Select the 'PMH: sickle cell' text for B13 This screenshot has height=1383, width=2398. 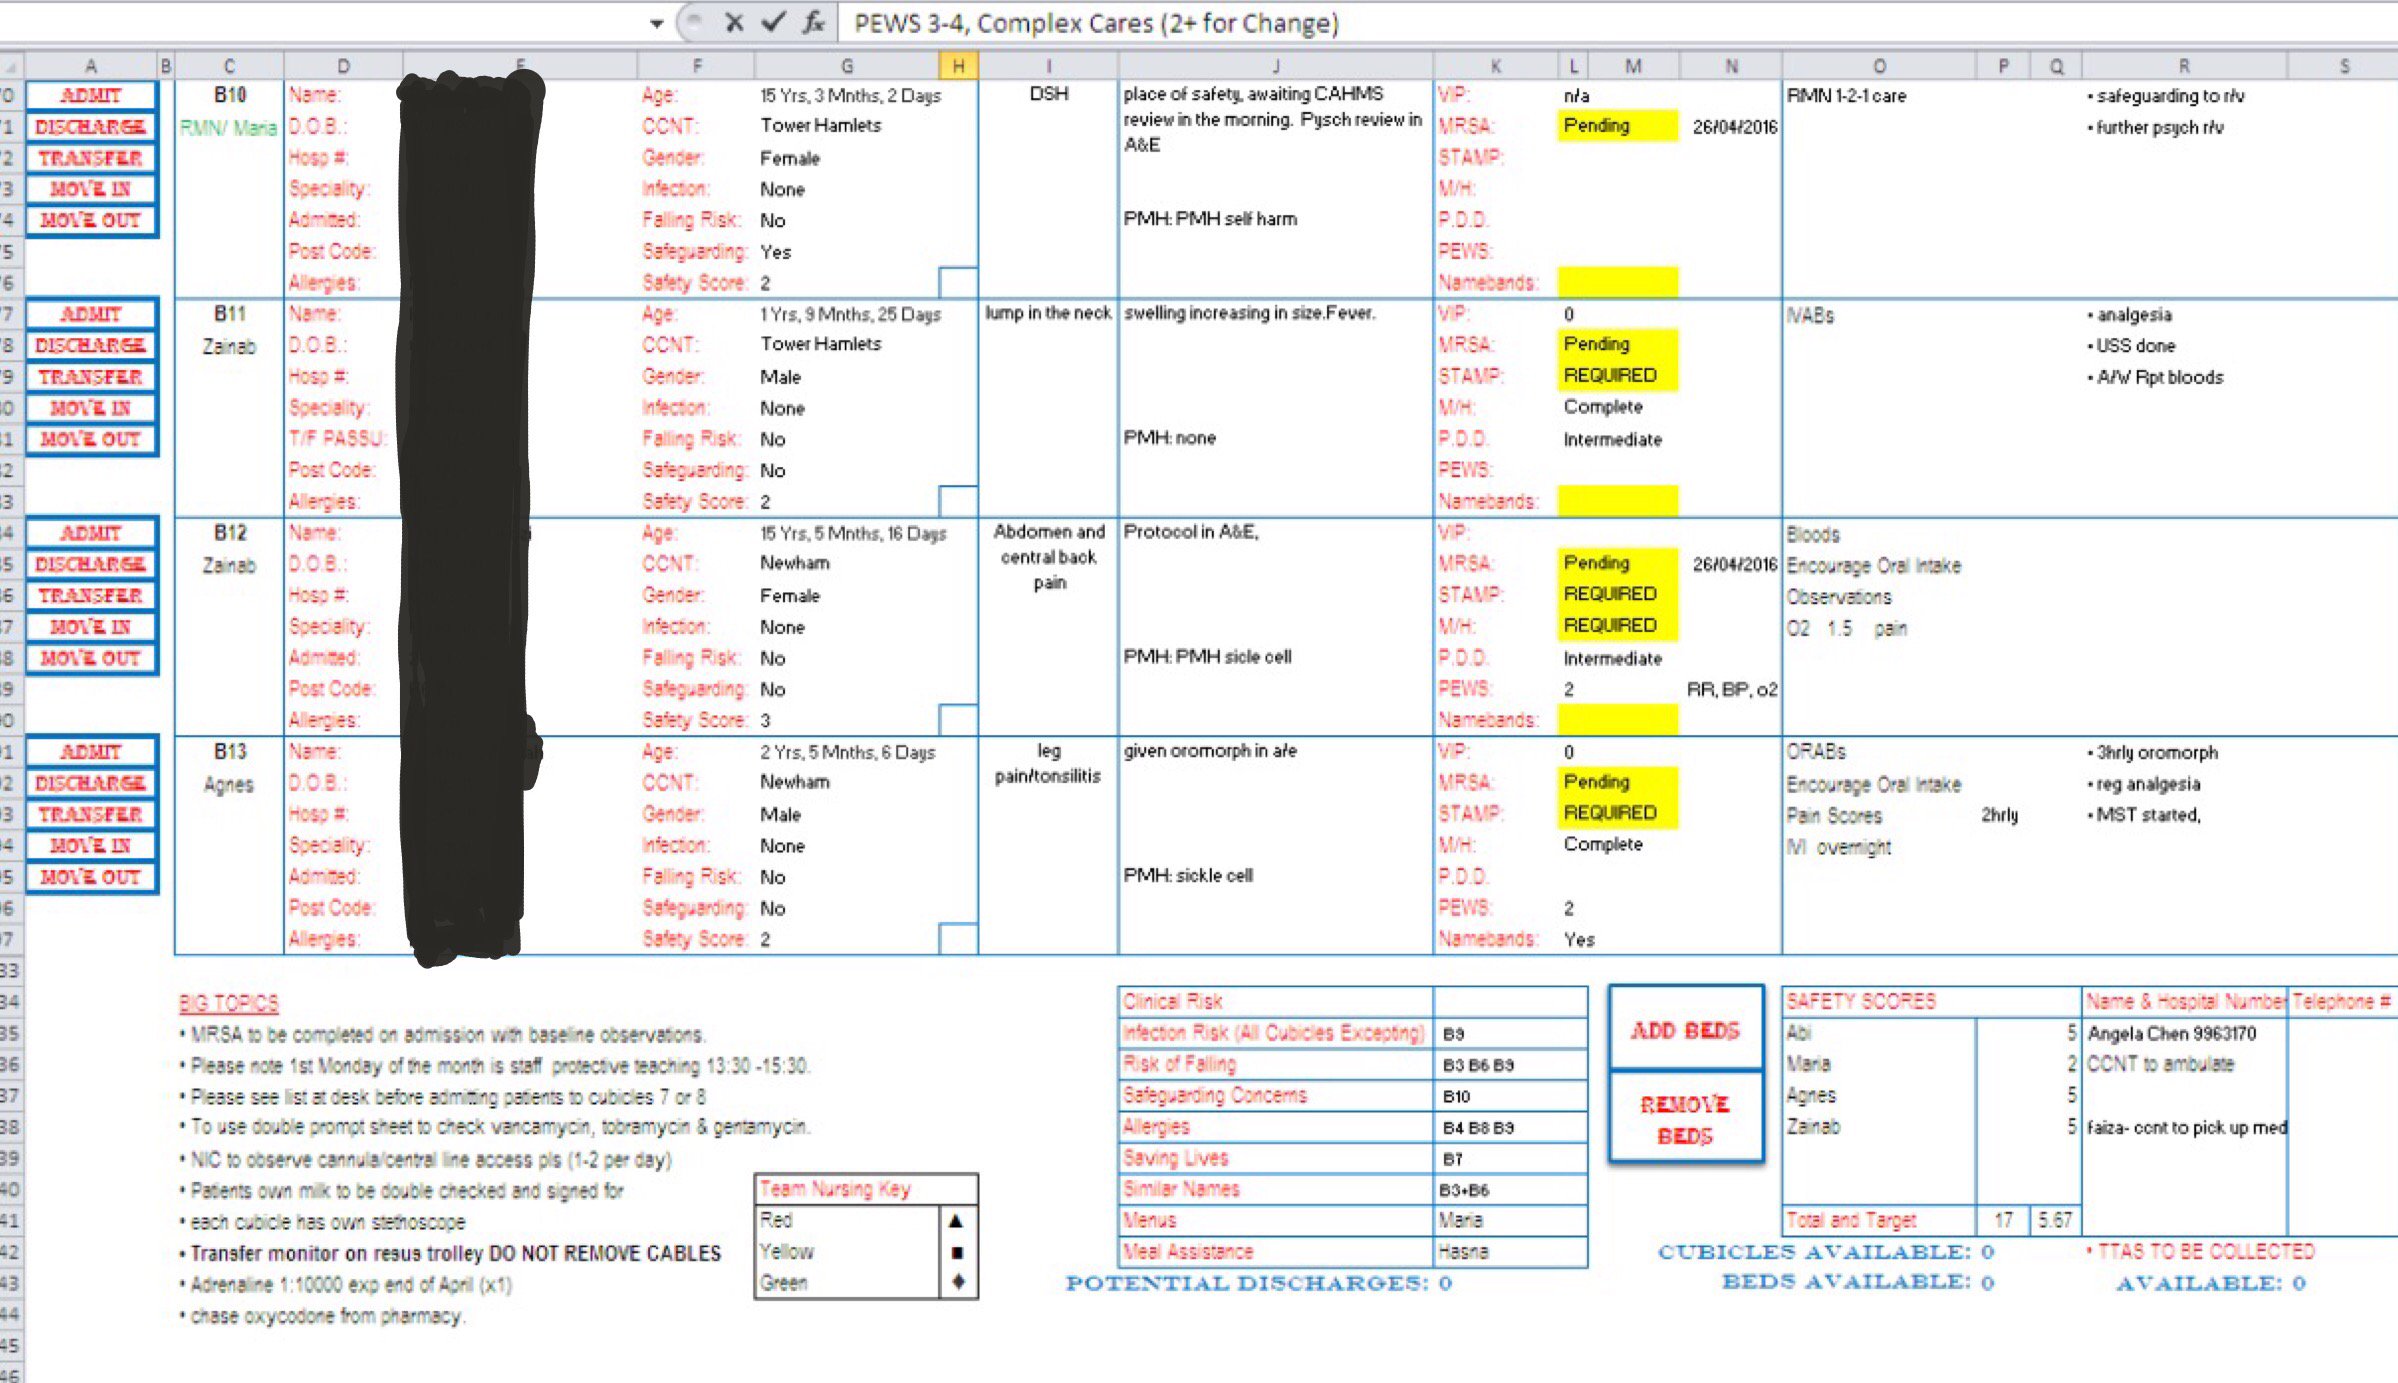(1187, 876)
